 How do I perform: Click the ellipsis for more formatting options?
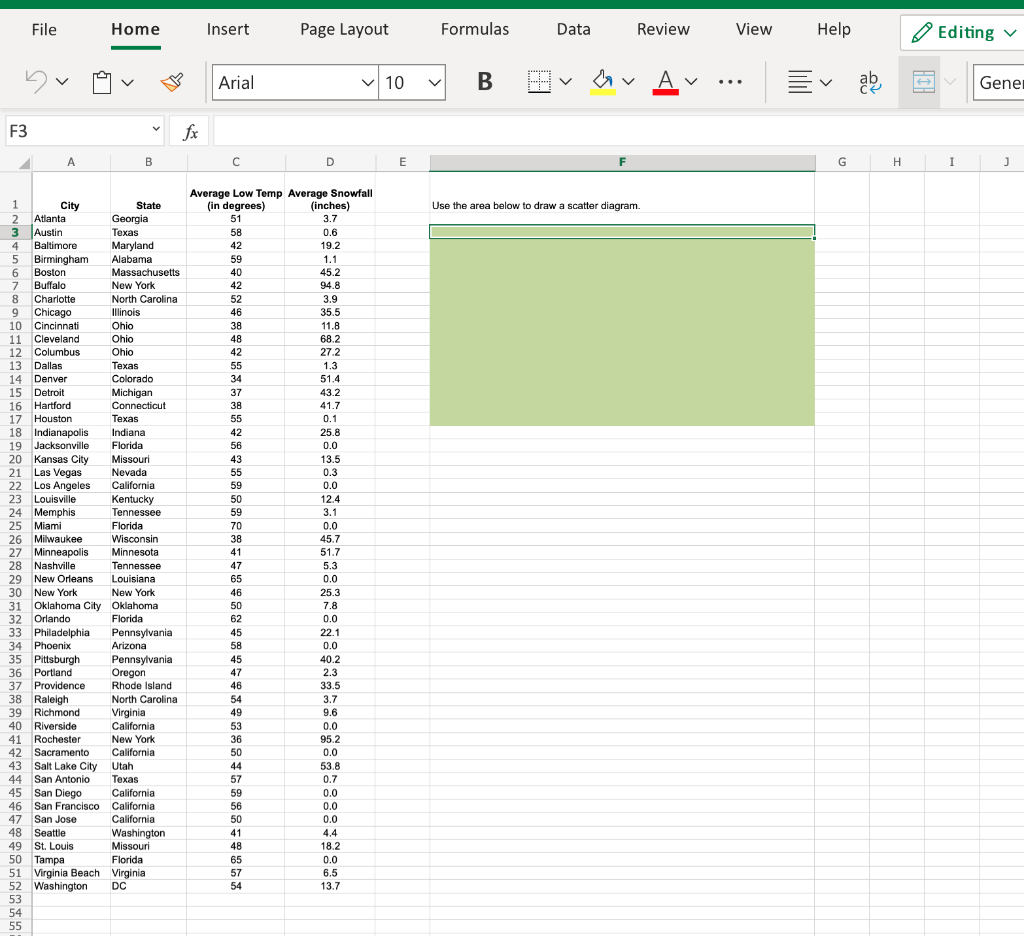coord(731,82)
